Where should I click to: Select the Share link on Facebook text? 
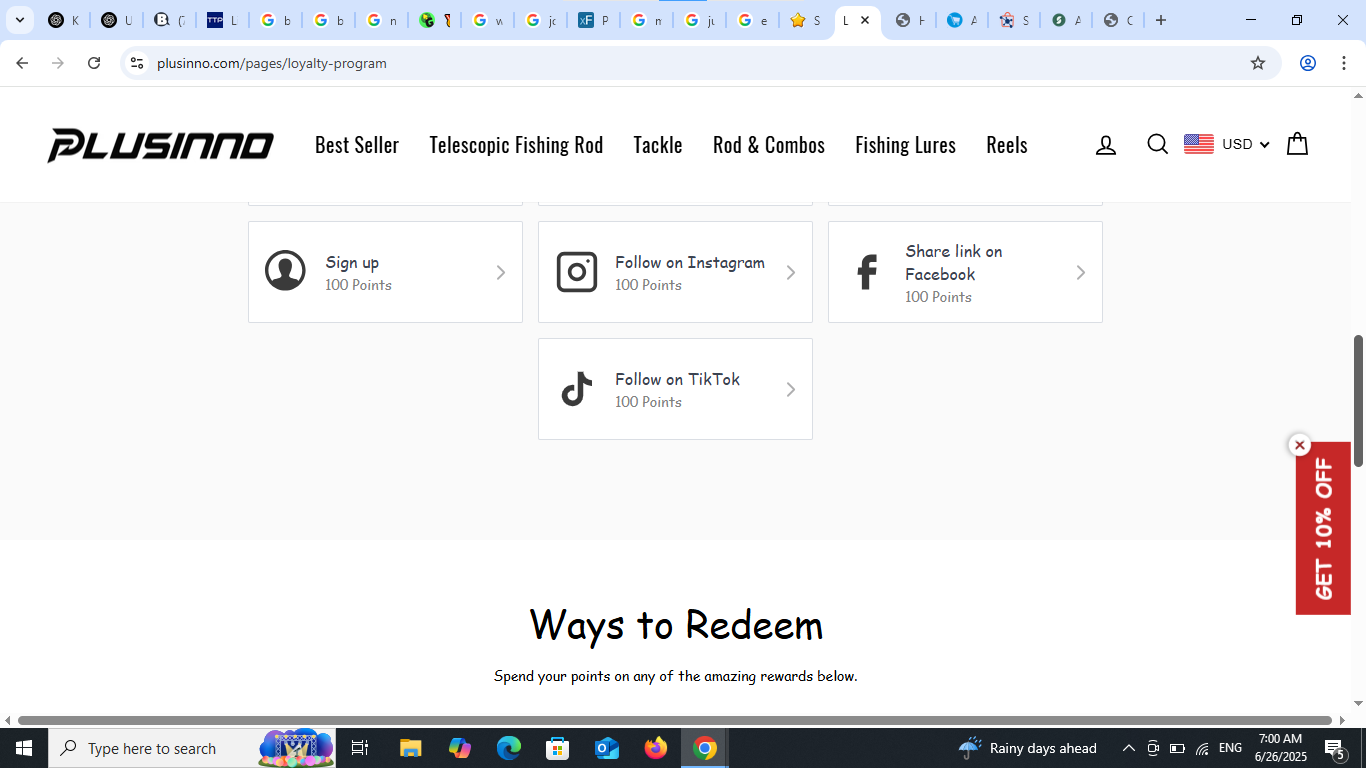pos(954,262)
